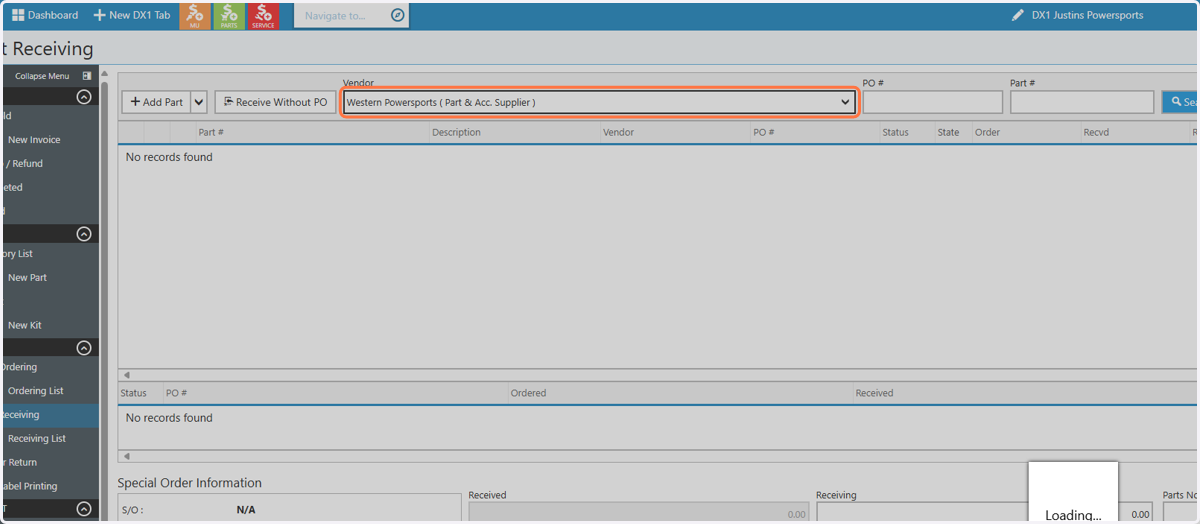Click DX1 Justins Powersports account name
The width and height of the screenshot is (1200, 524).
pos(1087,15)
